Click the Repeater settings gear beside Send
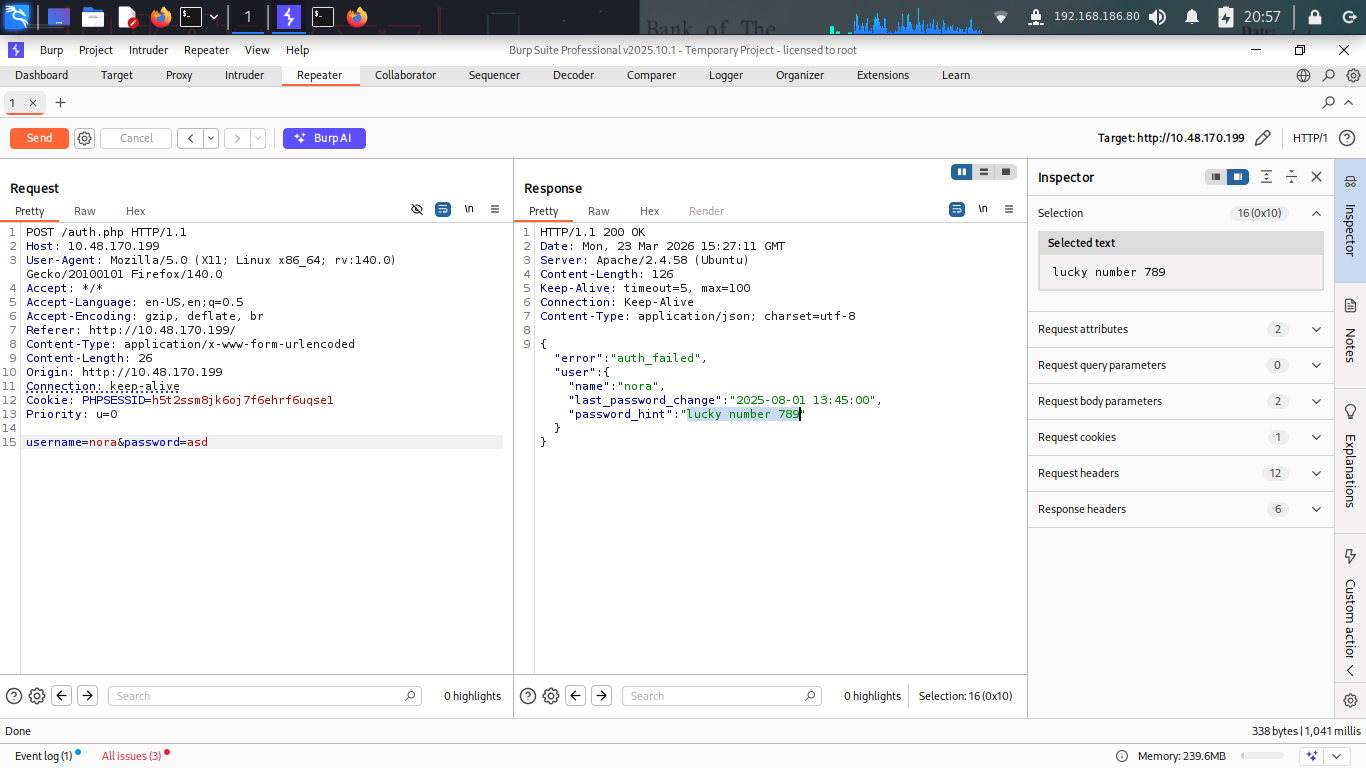1366x768 pixels. pos(85,139)
